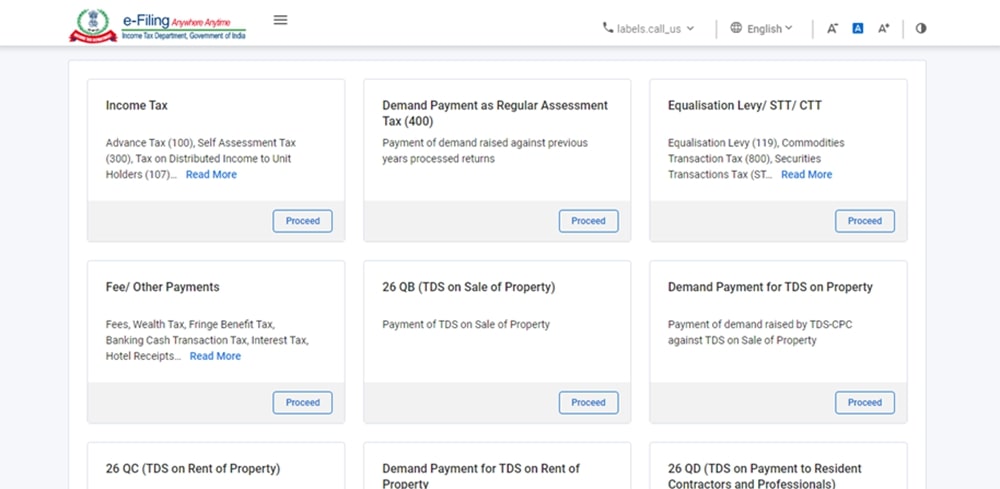Show Read More for Fee/ Other Payments

215,356
